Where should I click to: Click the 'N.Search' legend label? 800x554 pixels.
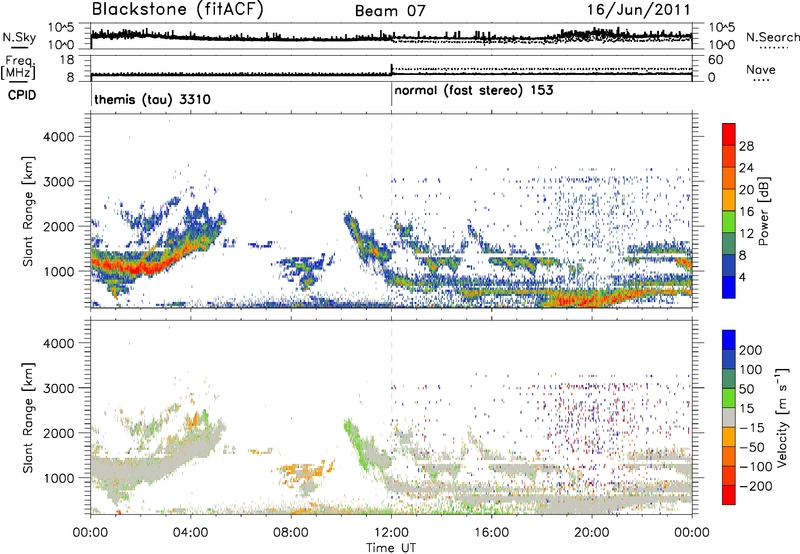click(x=772, y=37)
